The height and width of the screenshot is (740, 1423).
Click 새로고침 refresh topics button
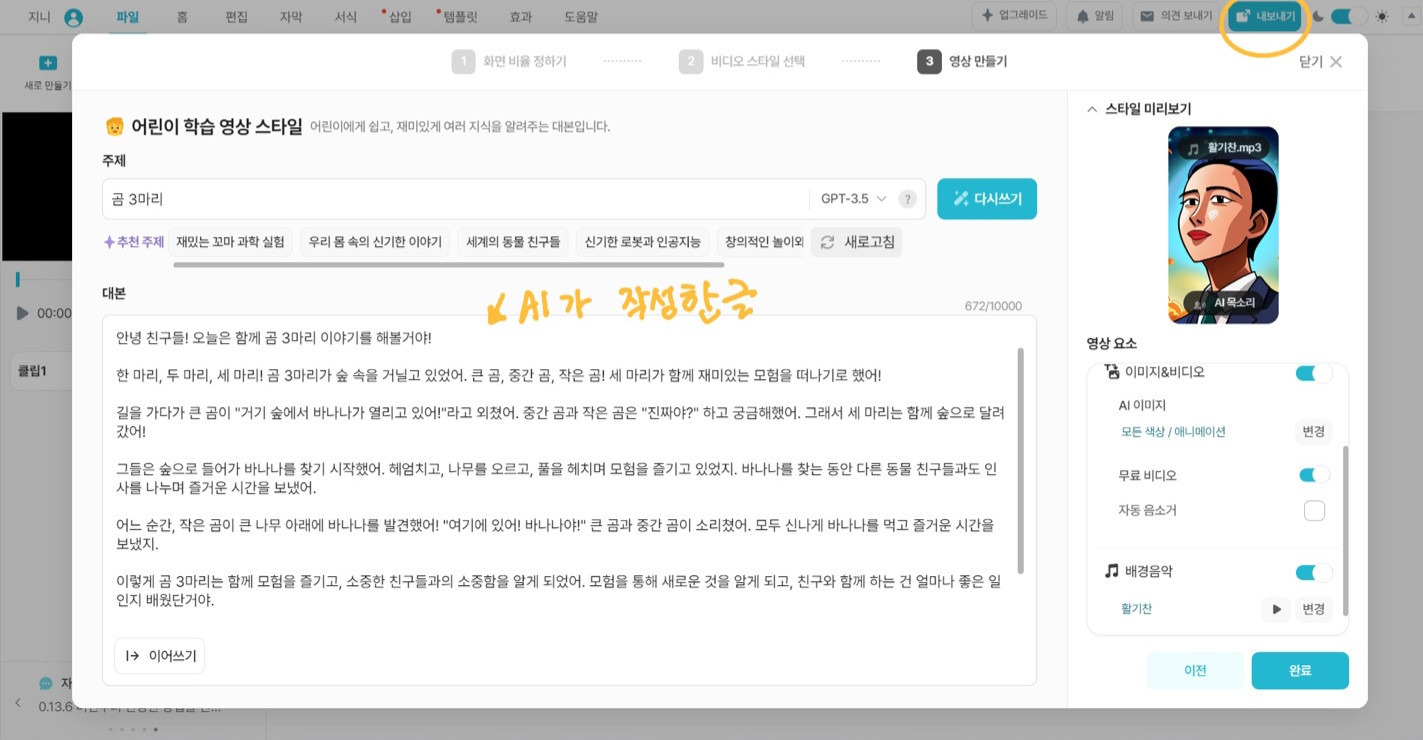coord(857,242)
